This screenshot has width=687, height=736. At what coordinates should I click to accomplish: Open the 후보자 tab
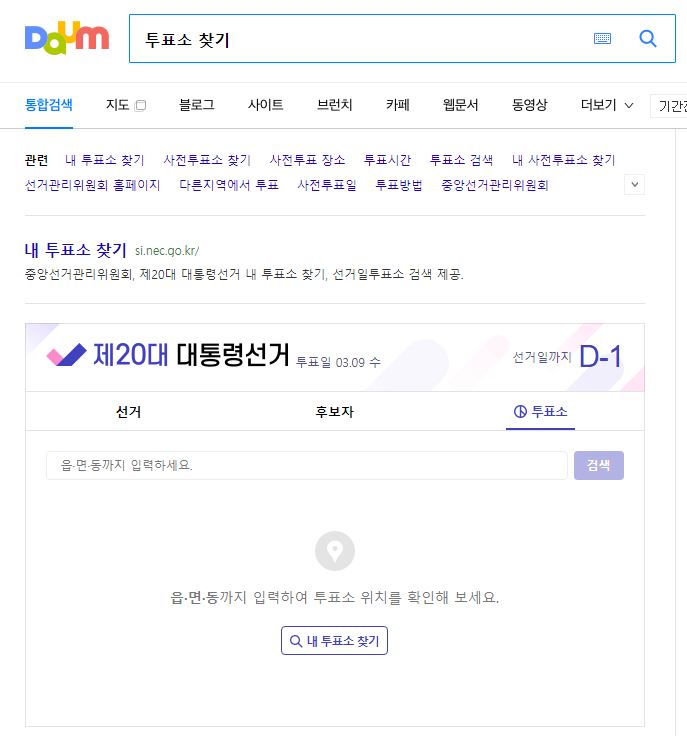(x=335, y=412)
